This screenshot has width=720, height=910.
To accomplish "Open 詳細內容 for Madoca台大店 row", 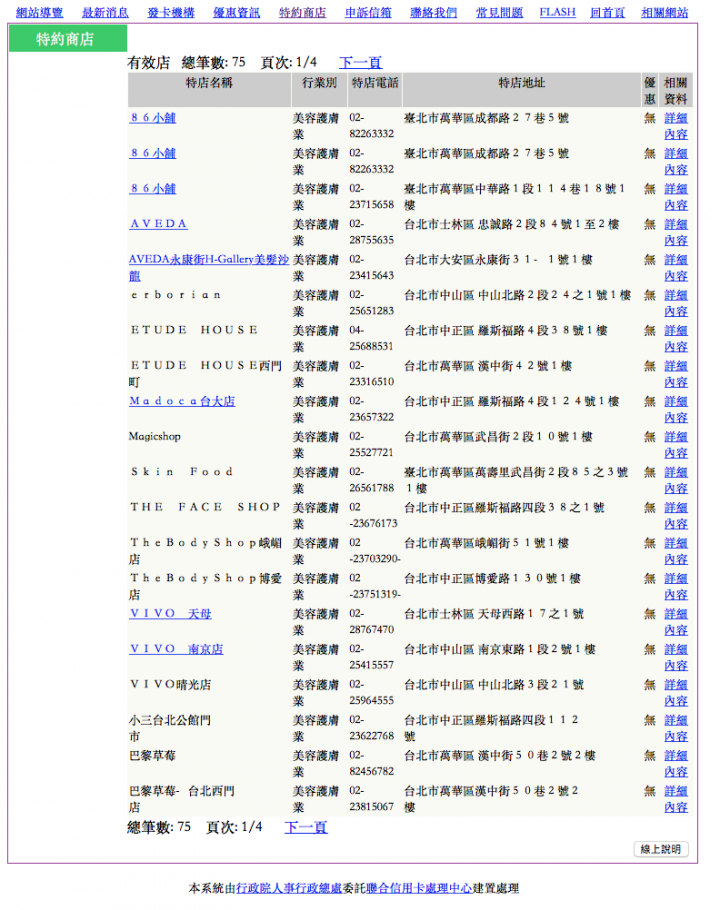I will coord(676,409).
